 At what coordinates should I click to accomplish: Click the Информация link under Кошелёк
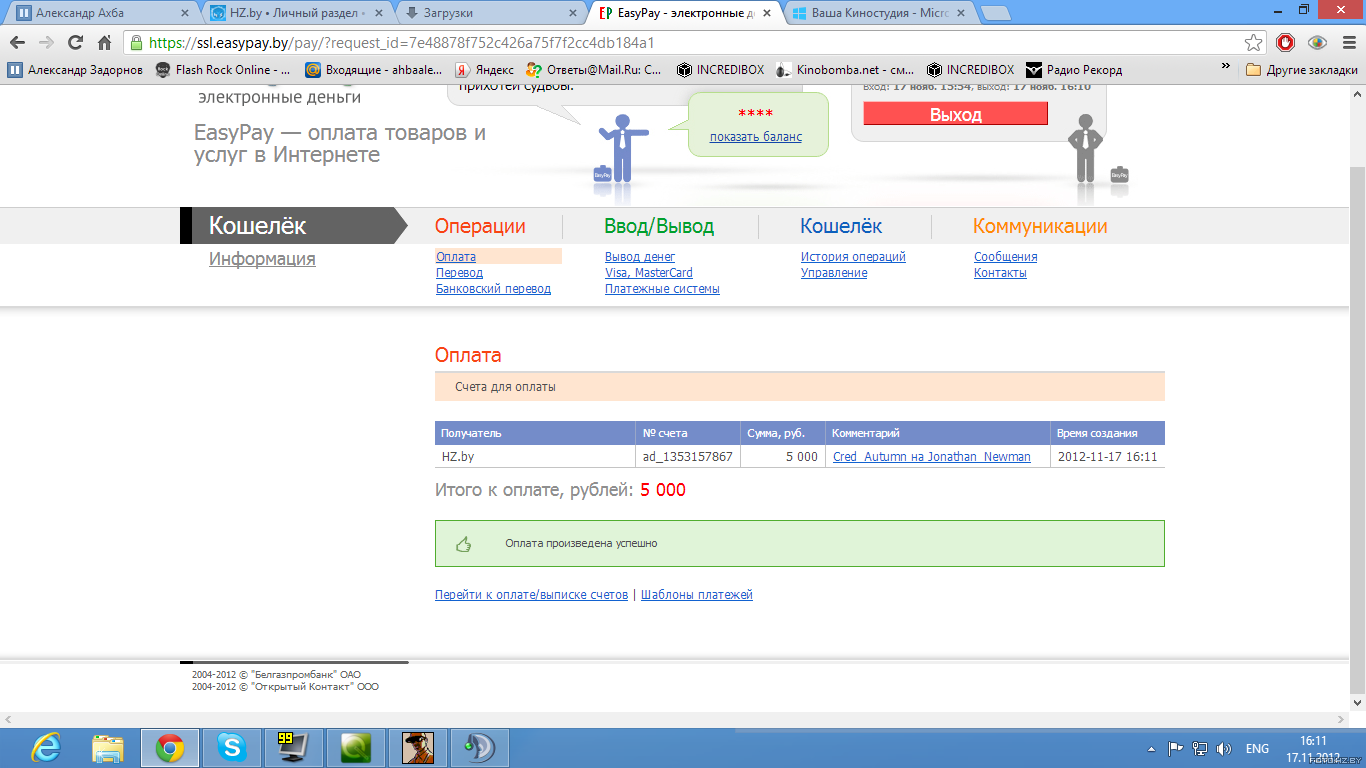(262, 259)
